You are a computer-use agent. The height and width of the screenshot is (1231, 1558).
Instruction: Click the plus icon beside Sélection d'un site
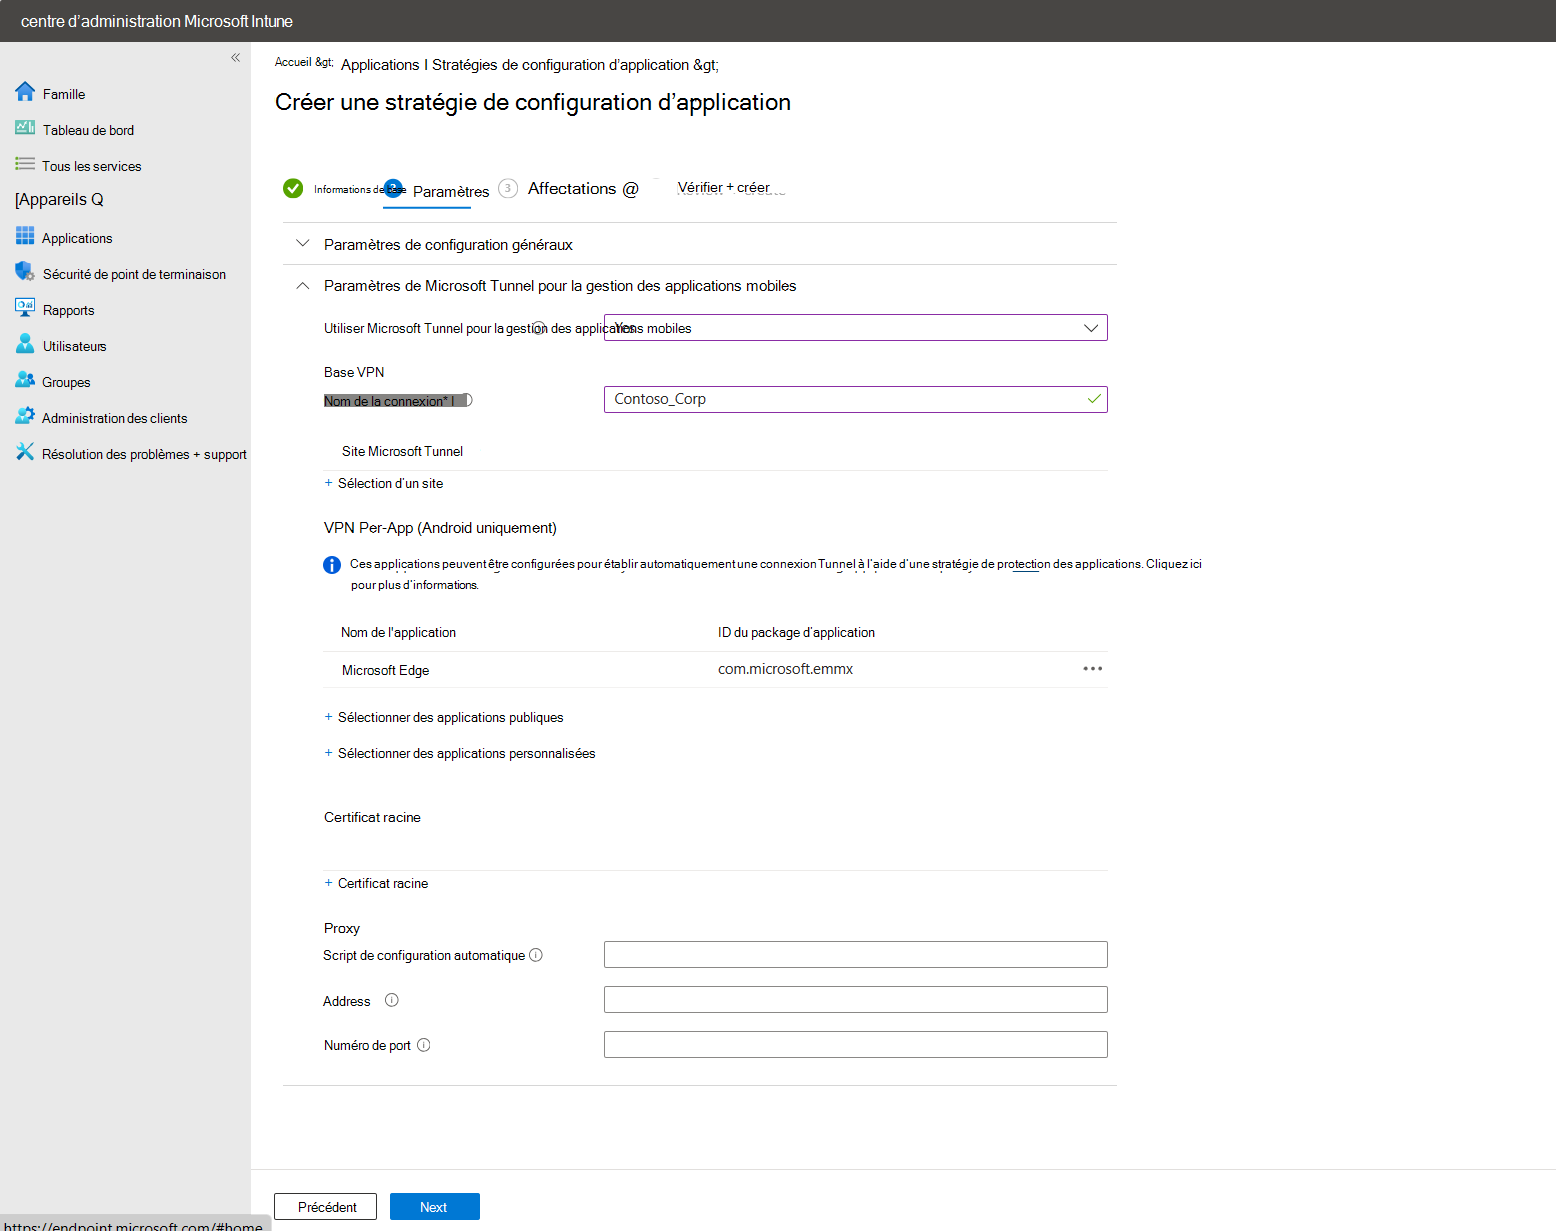click(329, 483)
